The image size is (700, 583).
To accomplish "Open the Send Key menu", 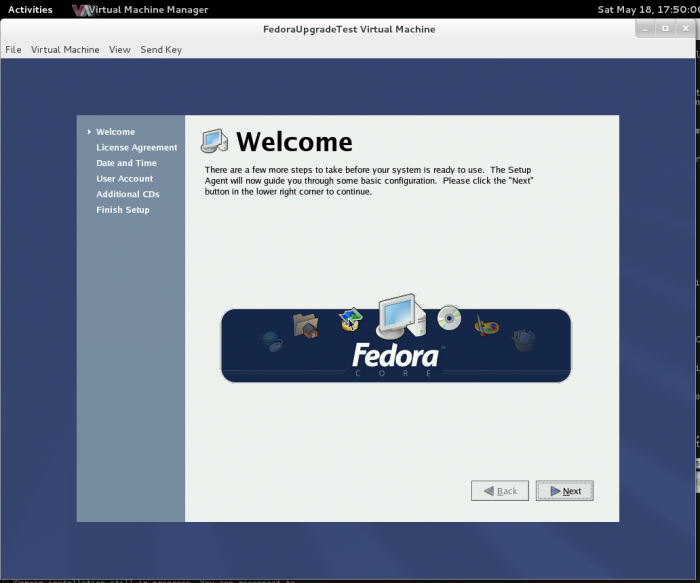I will tap(161, 50).
